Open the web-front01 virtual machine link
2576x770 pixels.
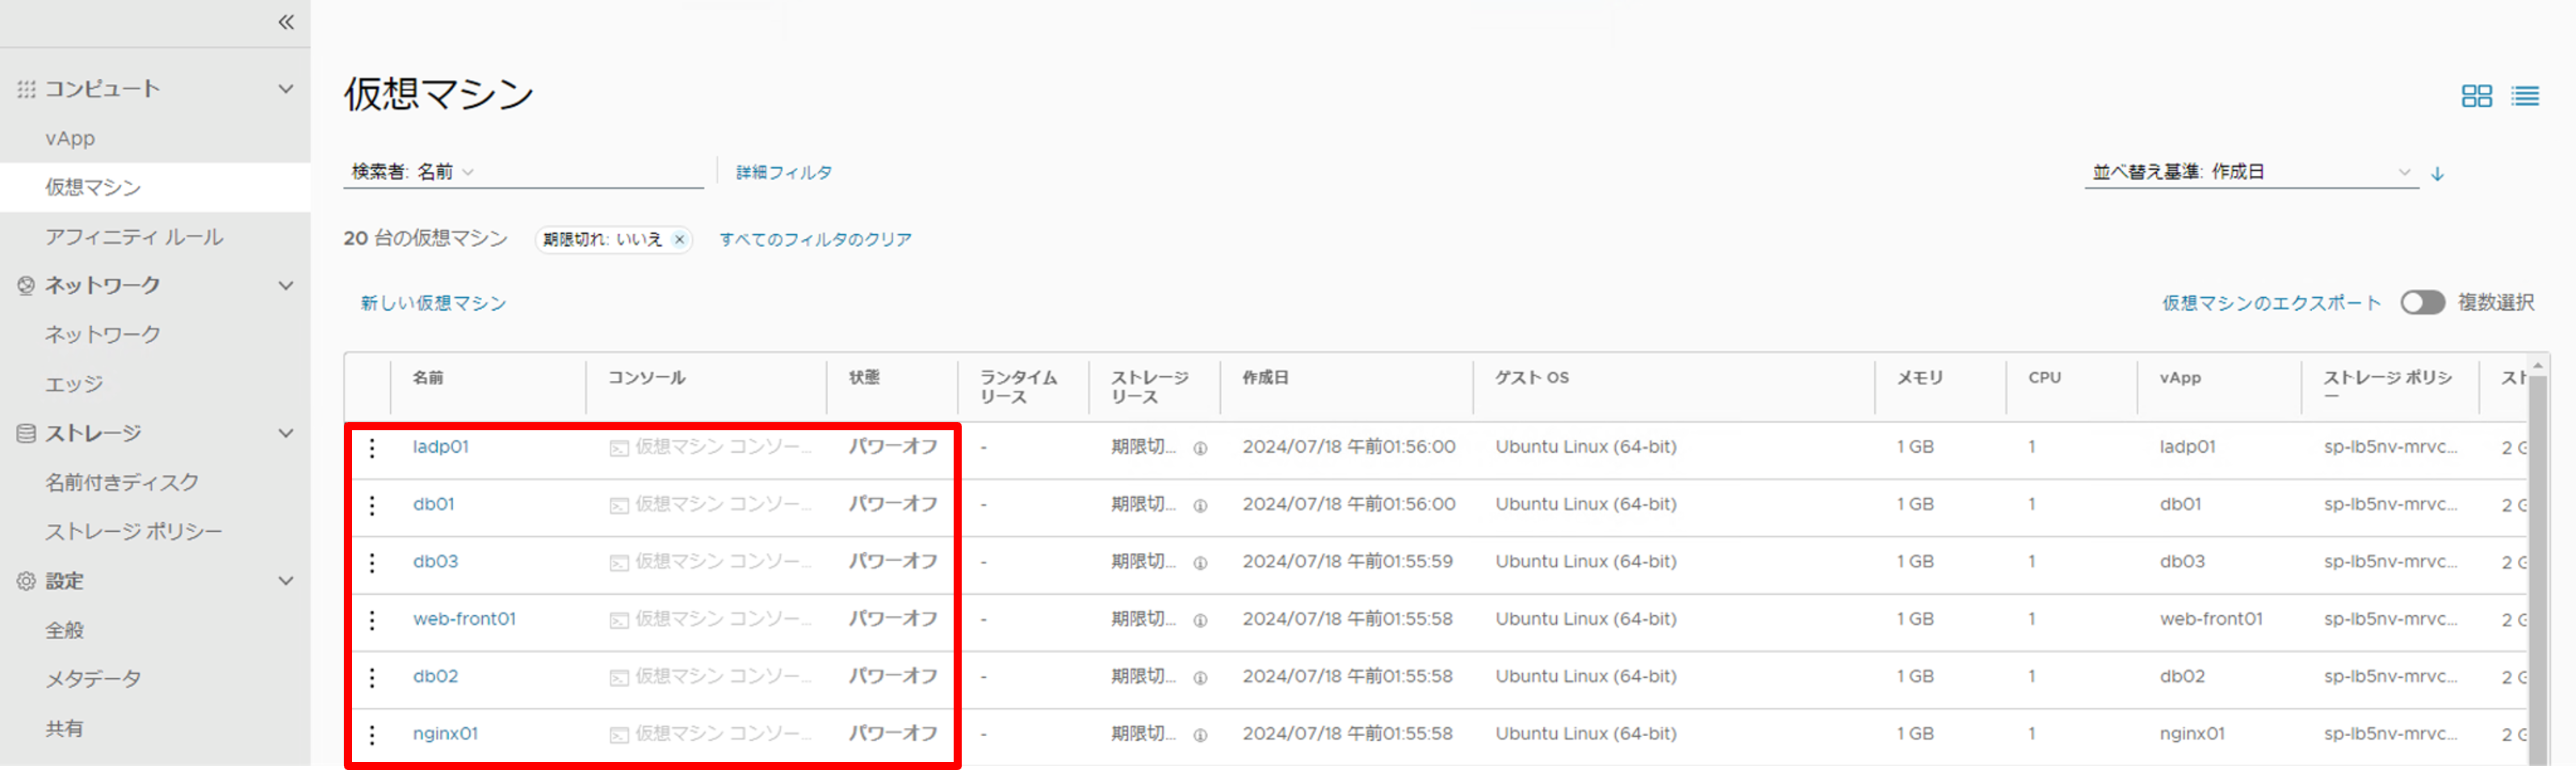tap(465, 619)
